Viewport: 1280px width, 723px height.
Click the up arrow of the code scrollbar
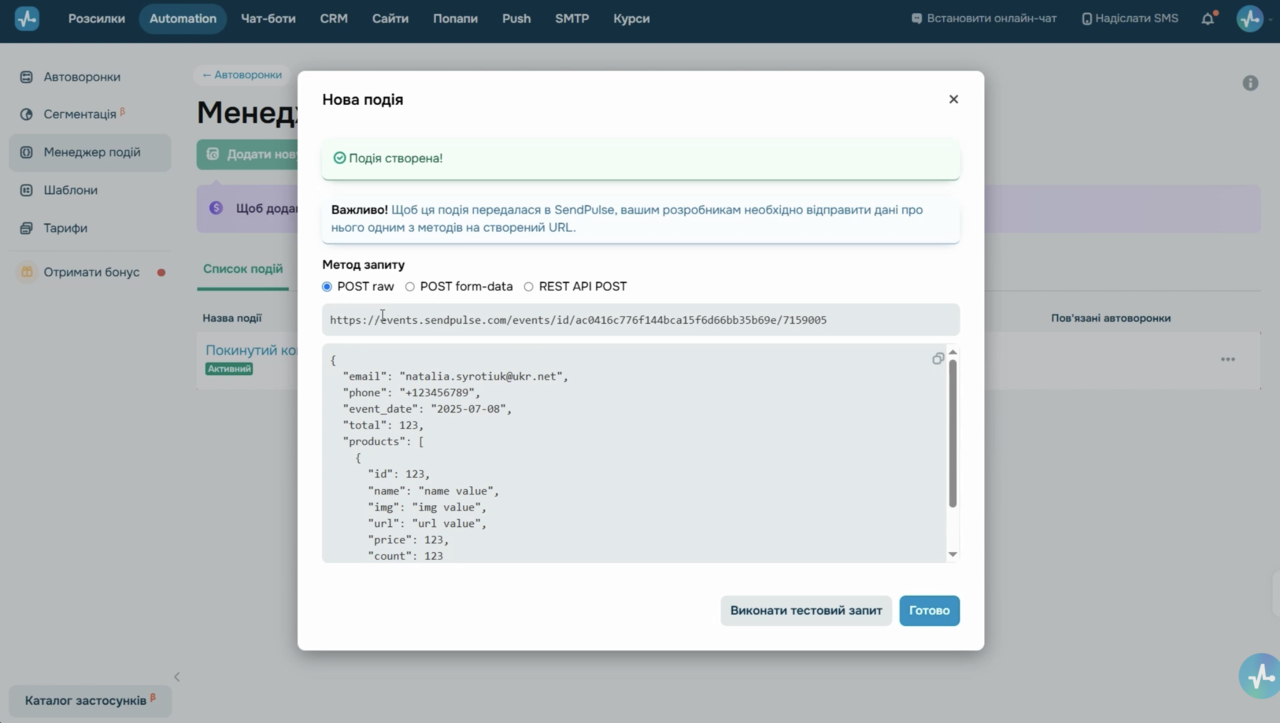pyautogui.click(x=952, y=352)
